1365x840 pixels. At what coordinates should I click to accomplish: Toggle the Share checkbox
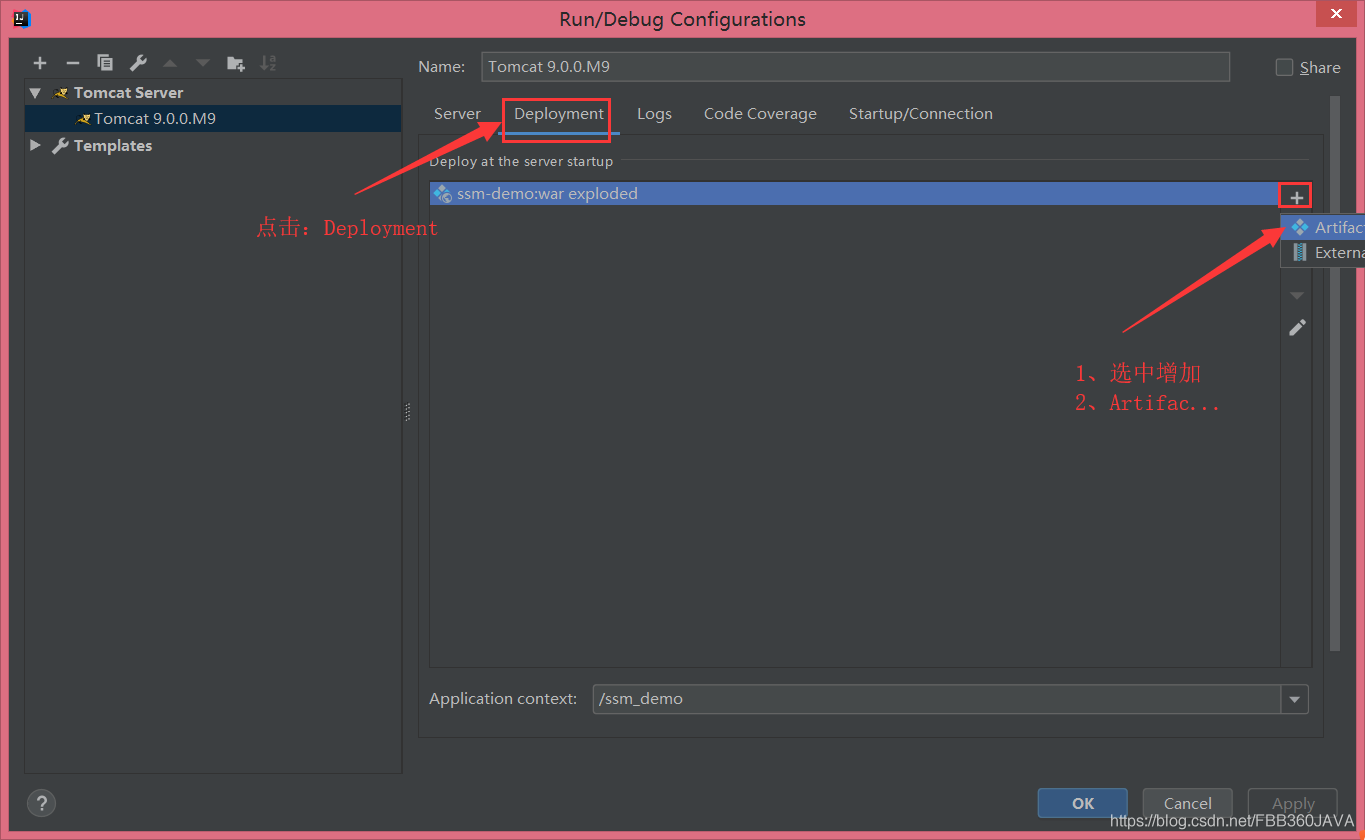point(1285,67)
